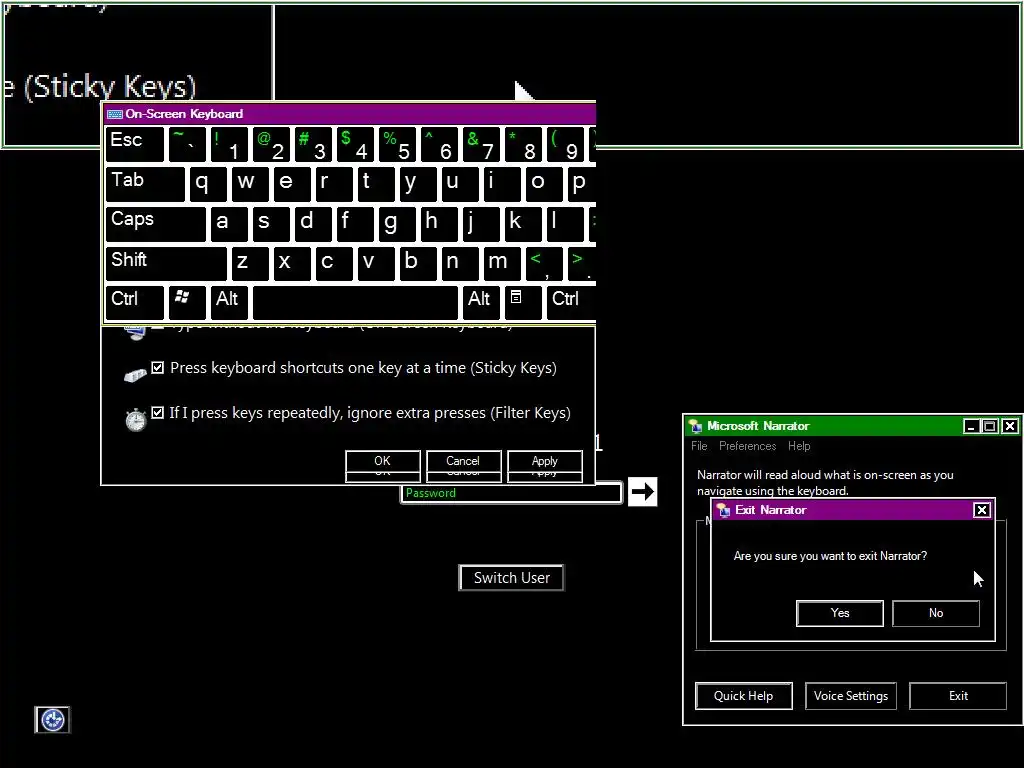The width and height of the screenshot is (1024, 768).
Task: Click the 6 key on On-Screen Keyboard
Action: 439,144
